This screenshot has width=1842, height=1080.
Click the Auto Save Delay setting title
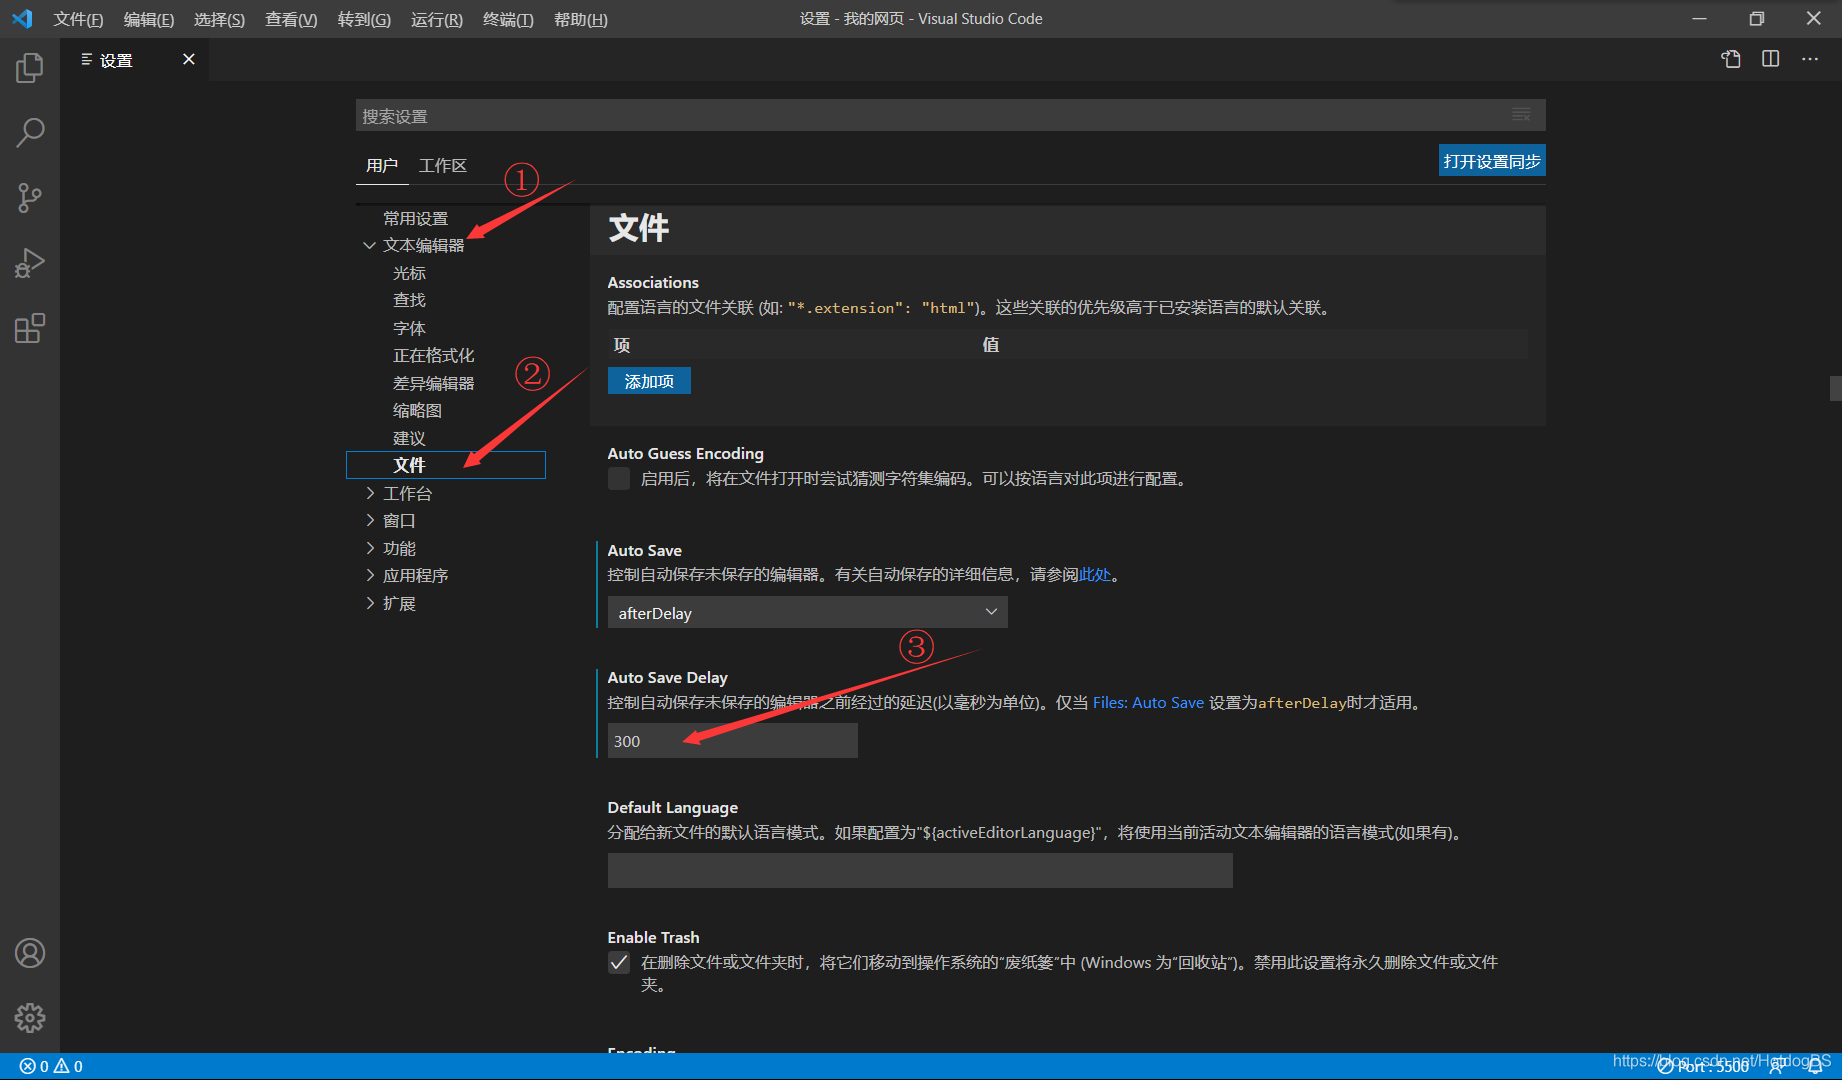pyautogui.click(x=667, y=677)
